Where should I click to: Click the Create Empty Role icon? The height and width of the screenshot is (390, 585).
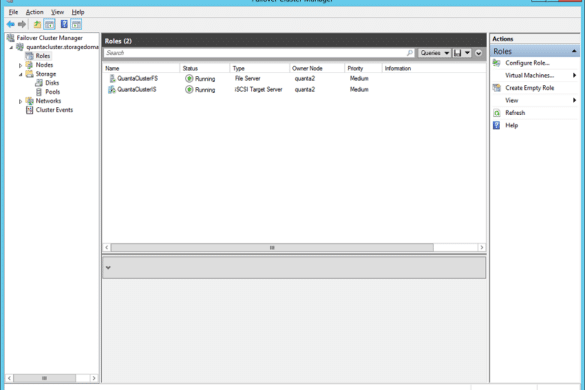click(x=497, y=88)
